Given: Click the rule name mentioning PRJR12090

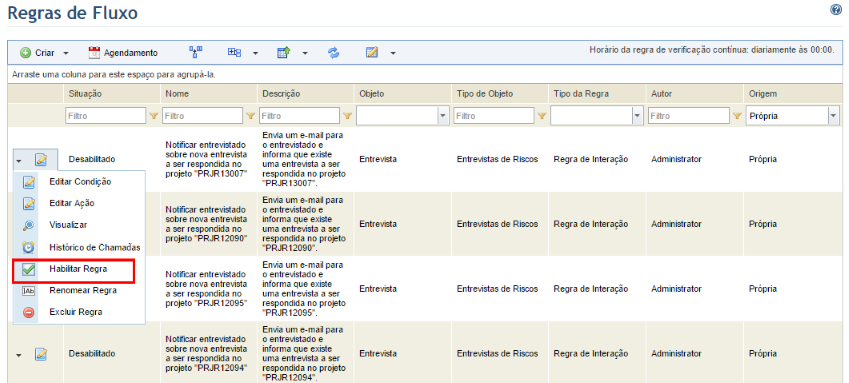Looking at the screenshot, I should (x=206, y=224).
